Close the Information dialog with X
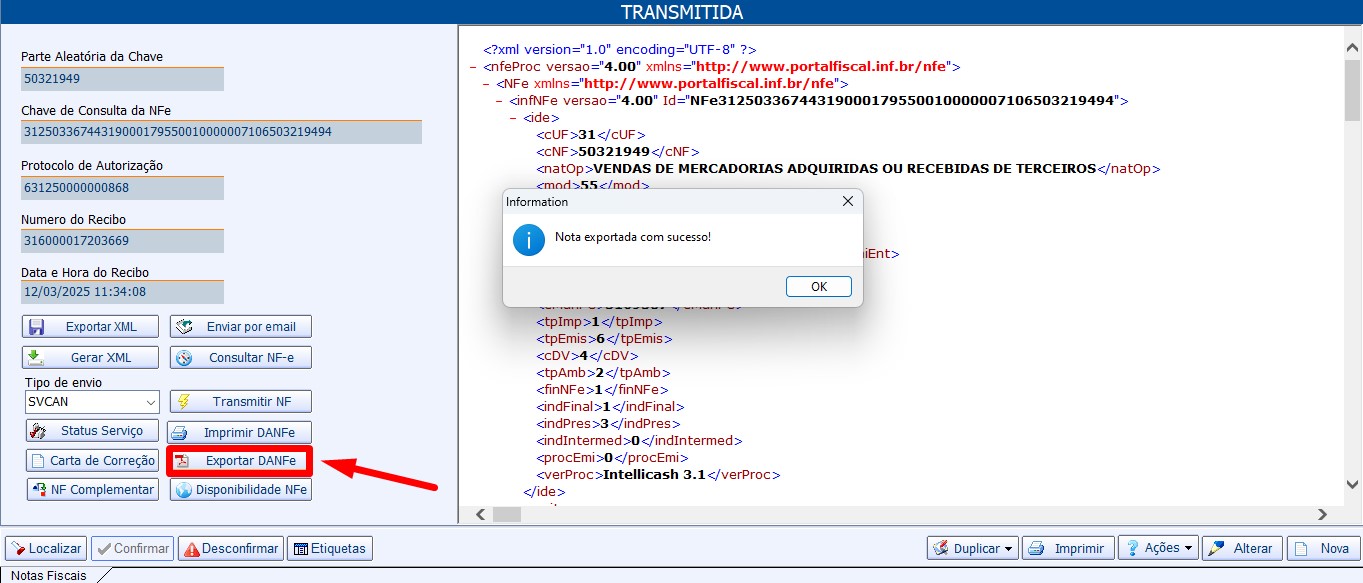 848,202
